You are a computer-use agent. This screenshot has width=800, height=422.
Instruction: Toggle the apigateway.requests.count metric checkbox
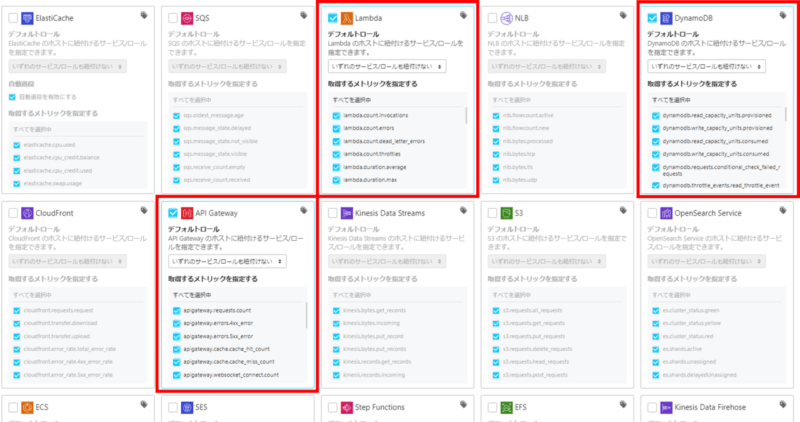[x=177, y=311]
